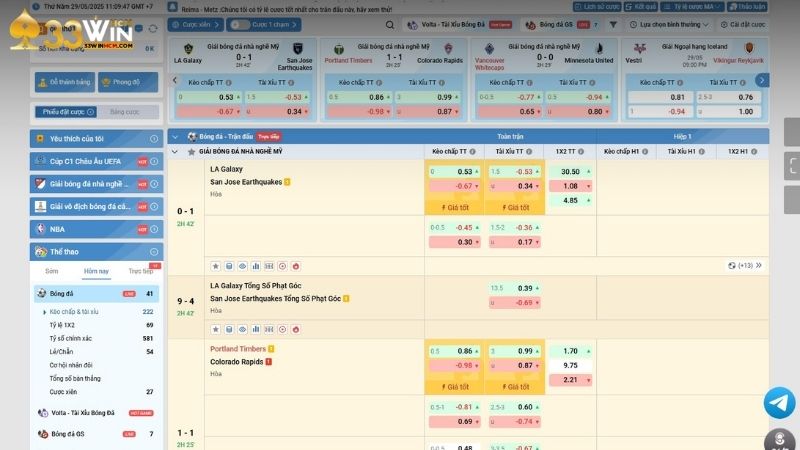Select Portland Timbers over odds 0.99 in table
Screen dimensions: 800x450
click(x=515, y=351)
